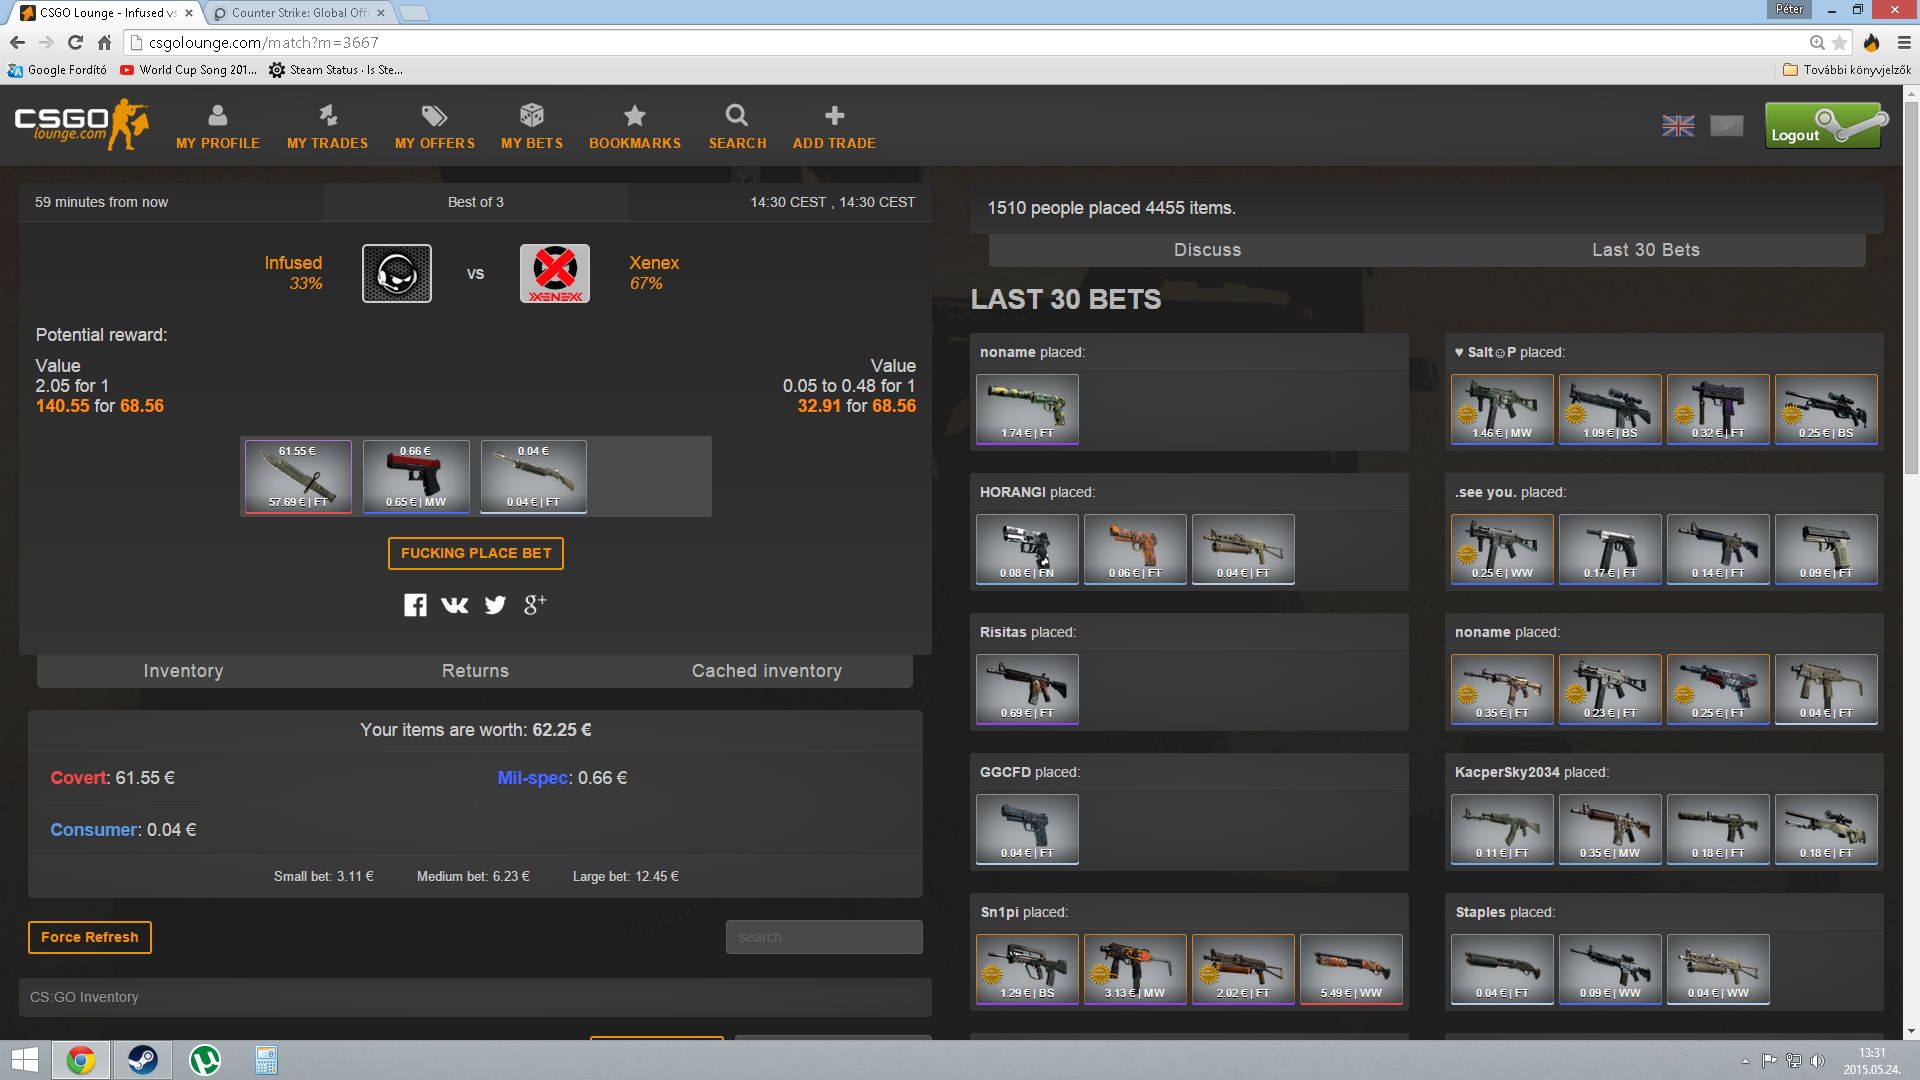Click the Add Trade plus icon
Image resolution: width=1920 pixels, height=1080 pixels.
pyautogui.click(x=834, y=116)
